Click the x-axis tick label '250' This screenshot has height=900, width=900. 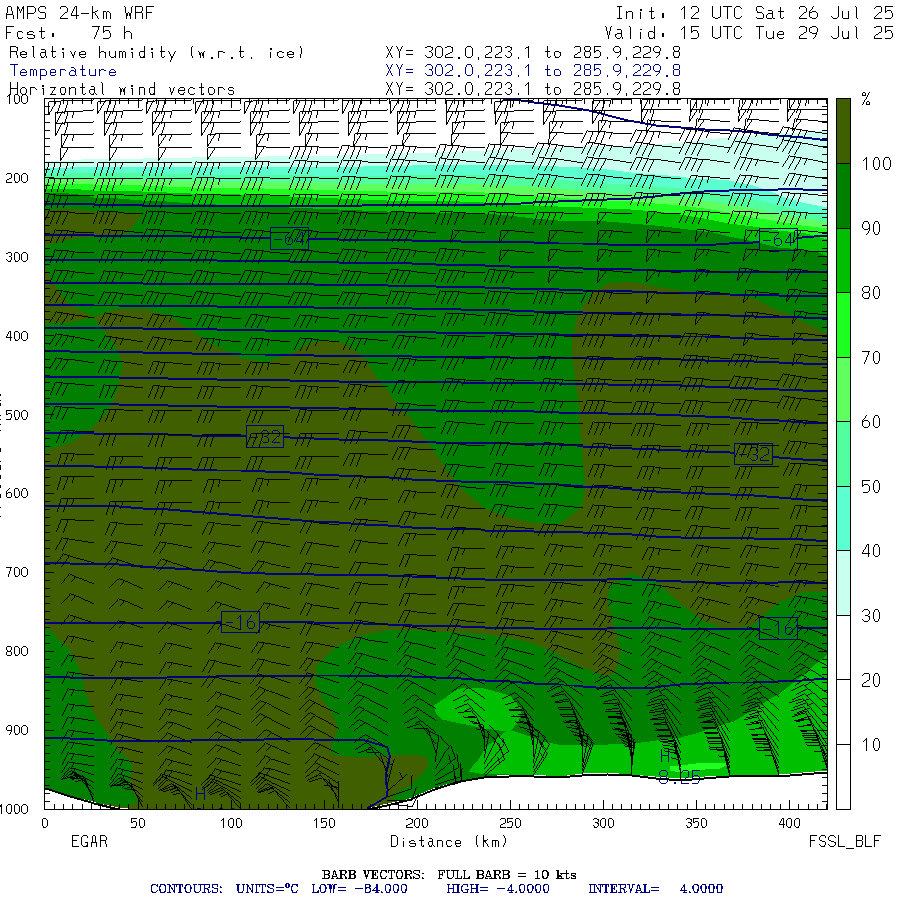click(510, 823)
